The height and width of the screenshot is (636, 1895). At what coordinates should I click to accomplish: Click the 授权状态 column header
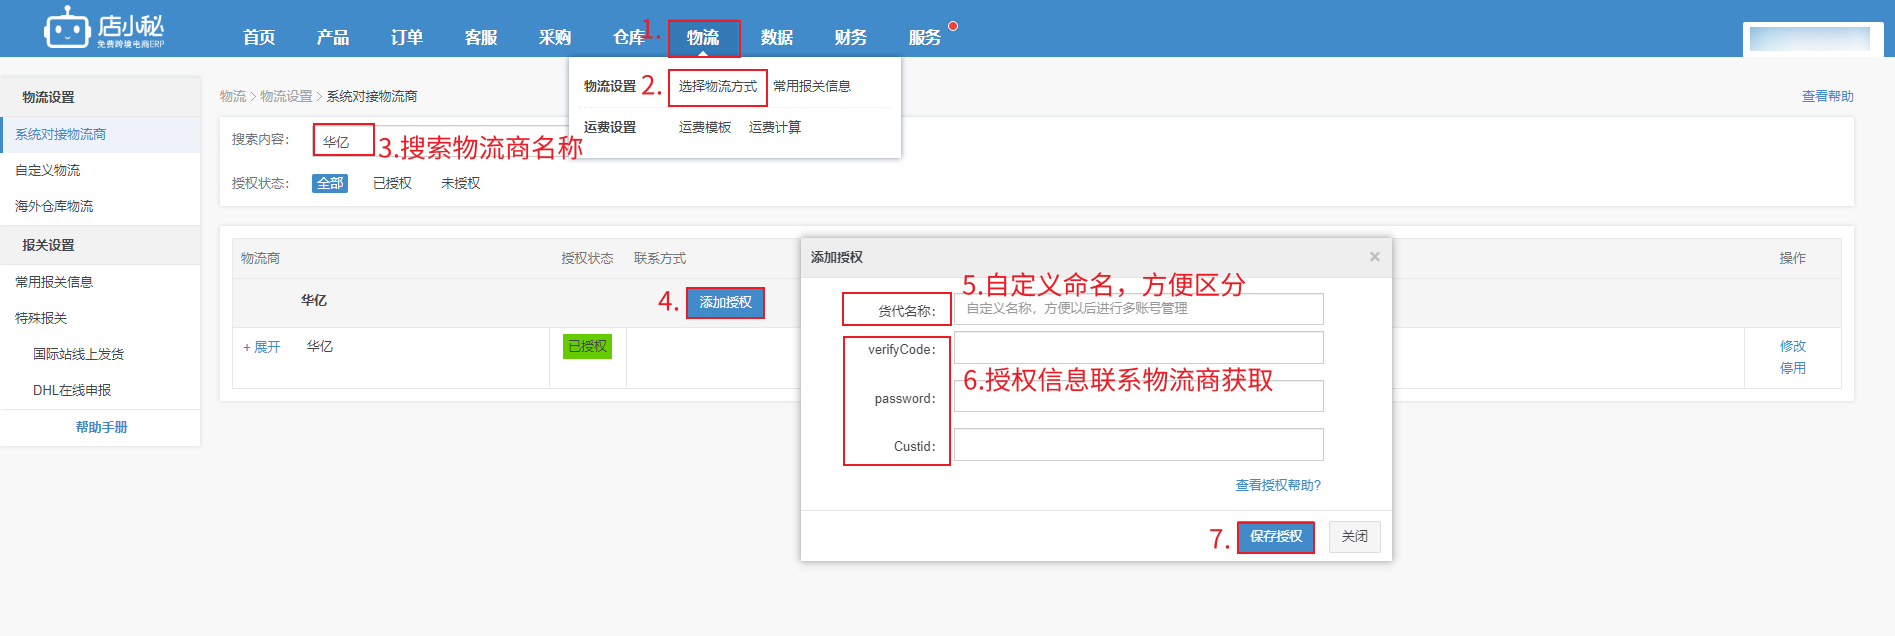[x=587, y=258]
